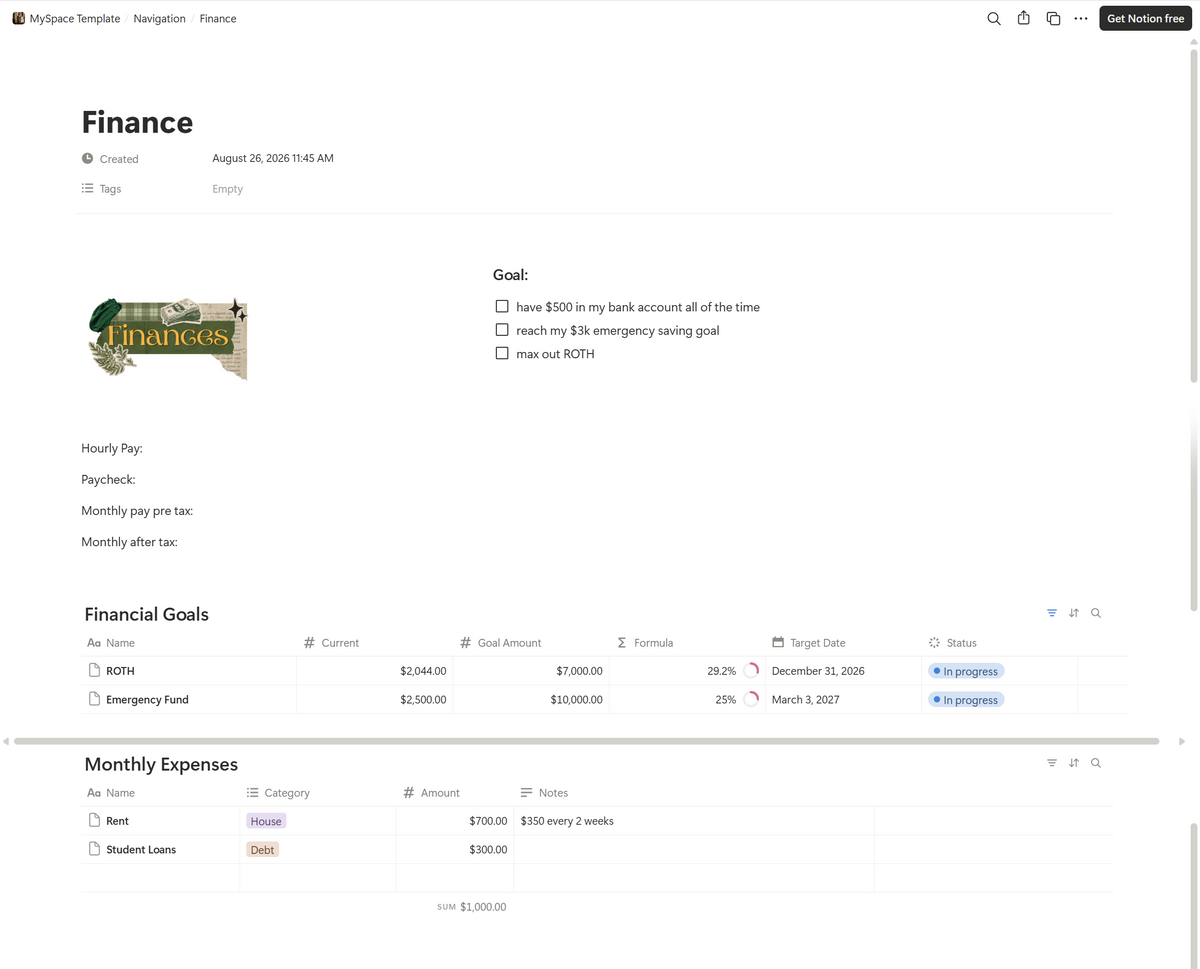Click the Emergency Fund 25% progress ring
1200x969 pixels.
point(751,700)
